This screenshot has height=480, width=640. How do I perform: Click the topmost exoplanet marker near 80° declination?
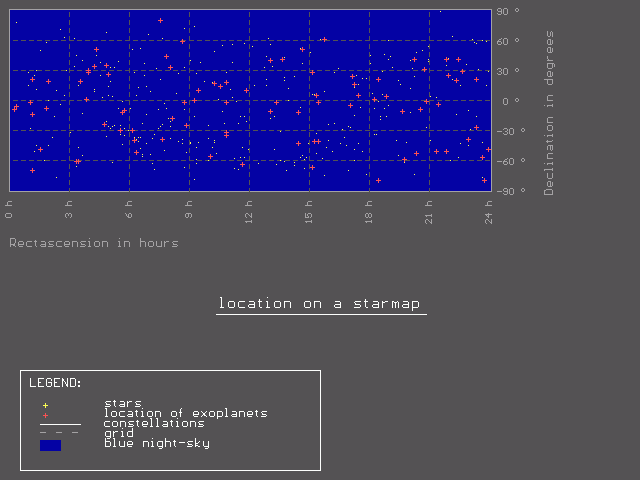pyautogui.click(x=160, y=20)
